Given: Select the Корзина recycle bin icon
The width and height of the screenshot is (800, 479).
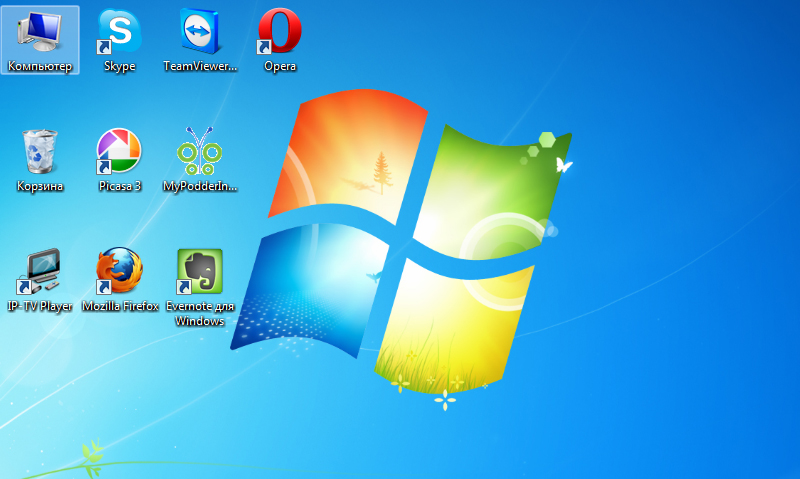Looking at the screenshot, I should [40, 152].
